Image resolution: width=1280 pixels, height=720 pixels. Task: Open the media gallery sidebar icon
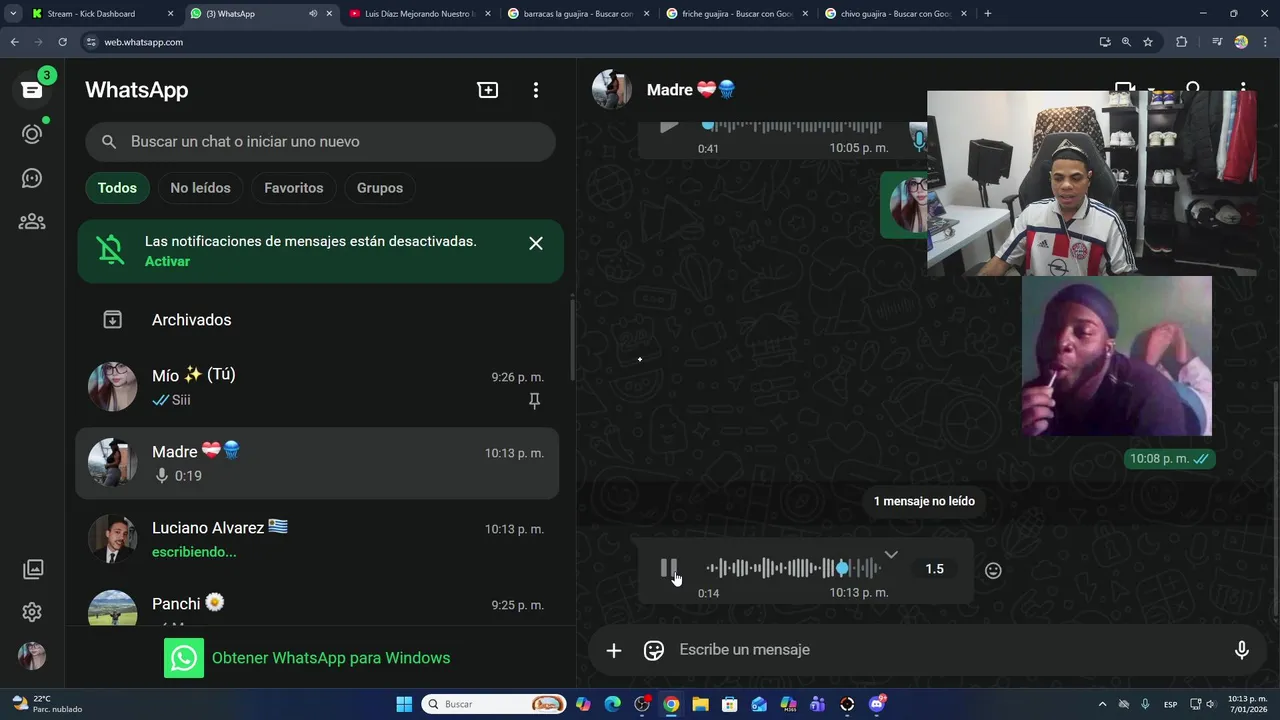point(33,569)
